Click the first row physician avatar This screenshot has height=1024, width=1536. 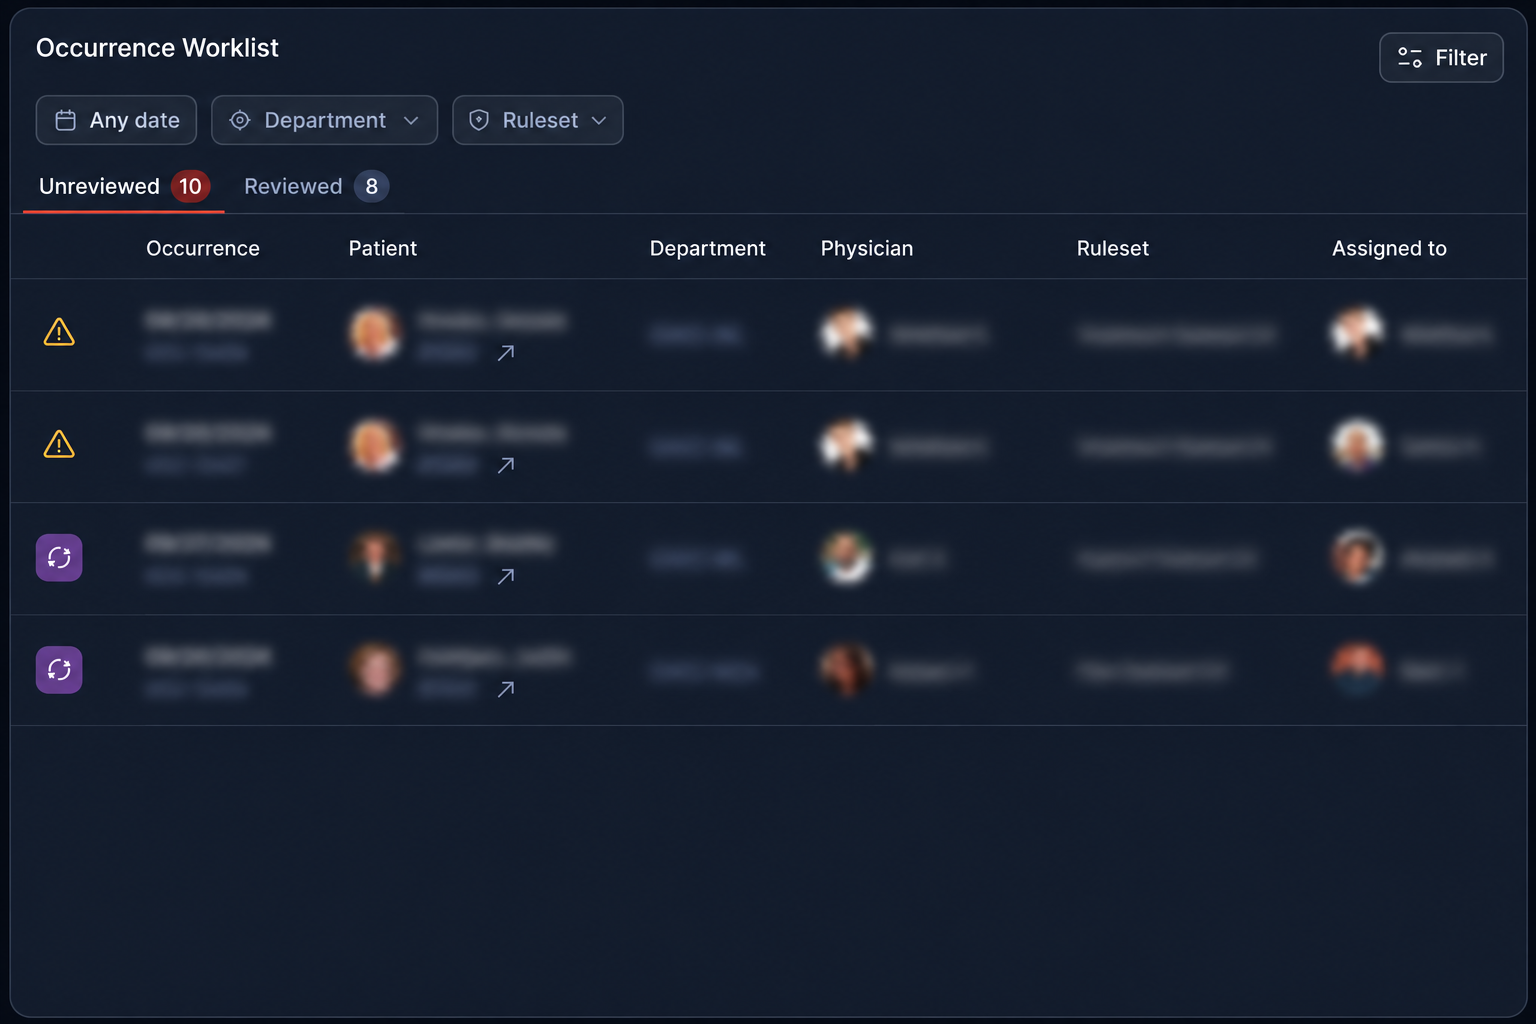pos(847,334)
